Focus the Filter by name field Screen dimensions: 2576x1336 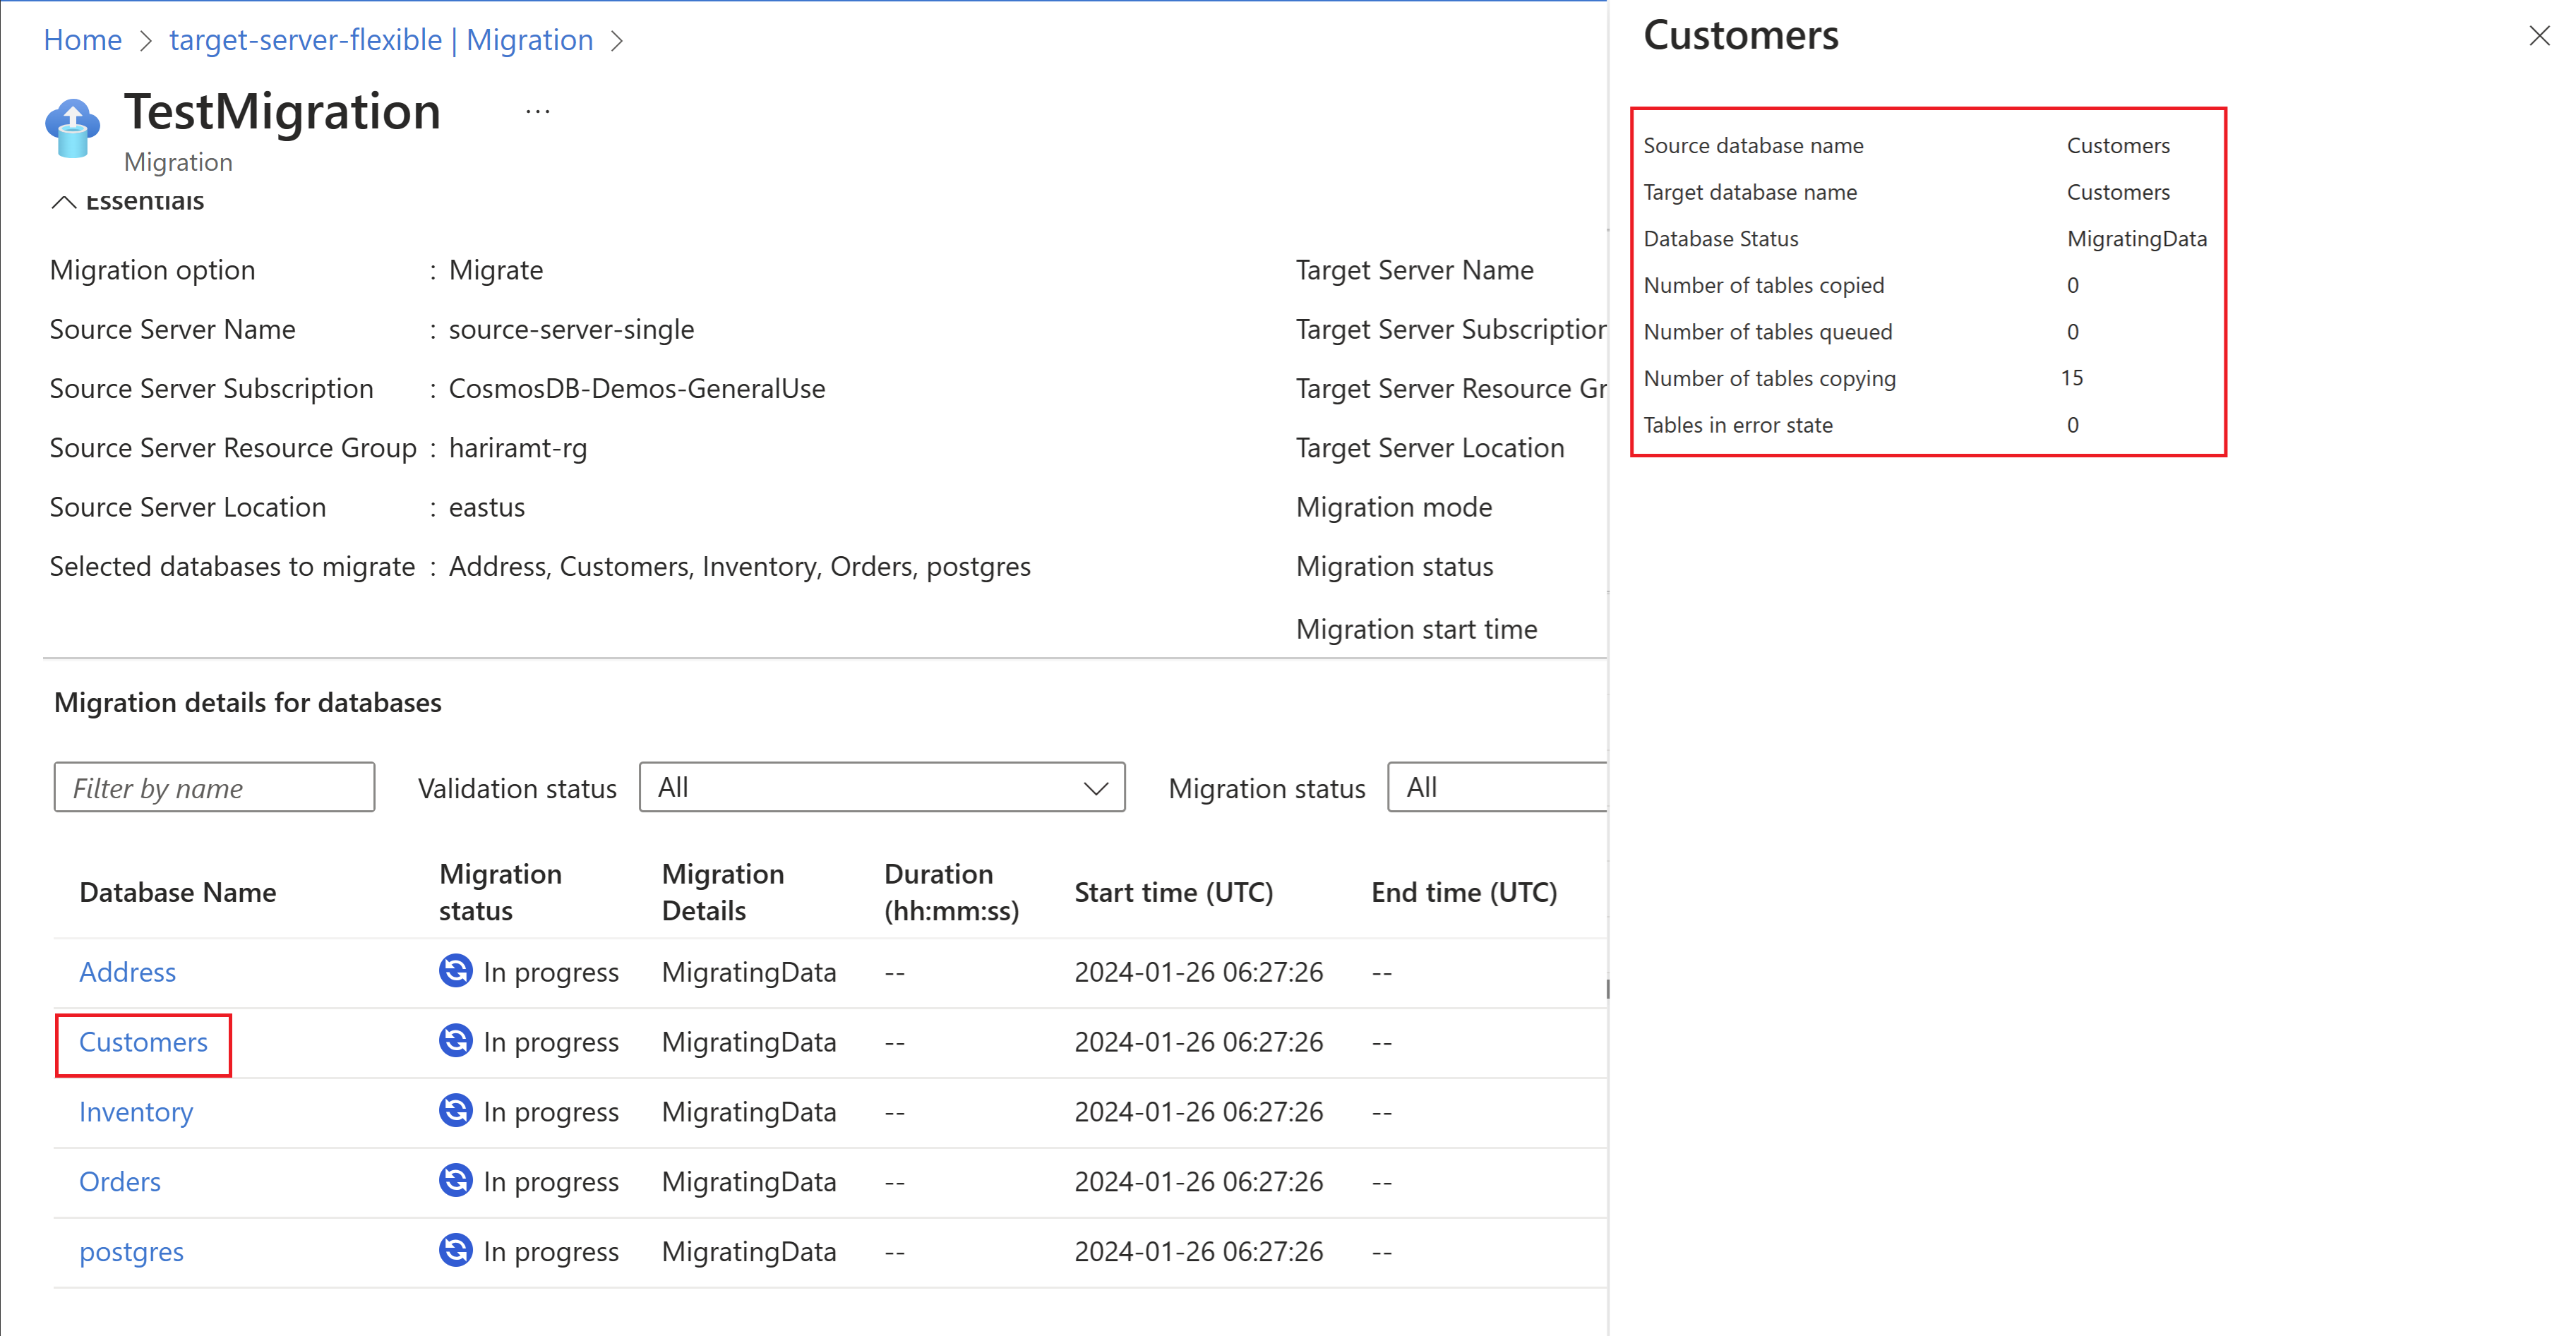point(214,788)
